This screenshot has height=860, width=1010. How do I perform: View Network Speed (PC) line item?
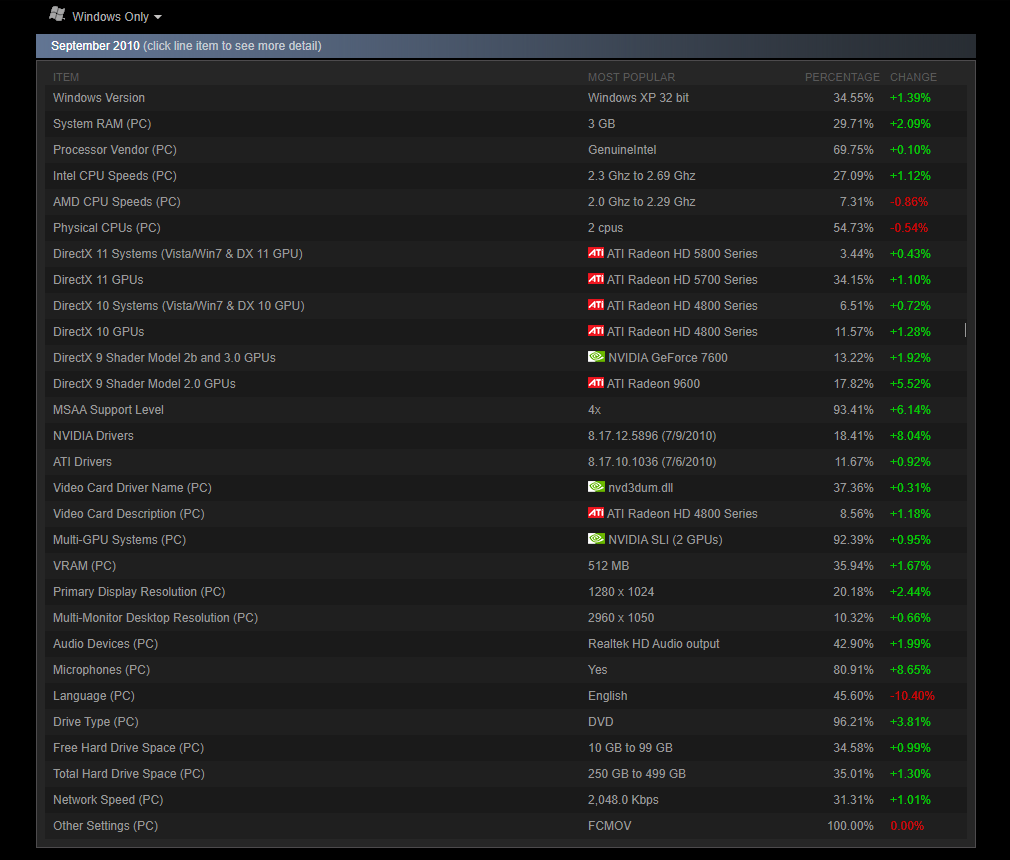tap(506, 799)
